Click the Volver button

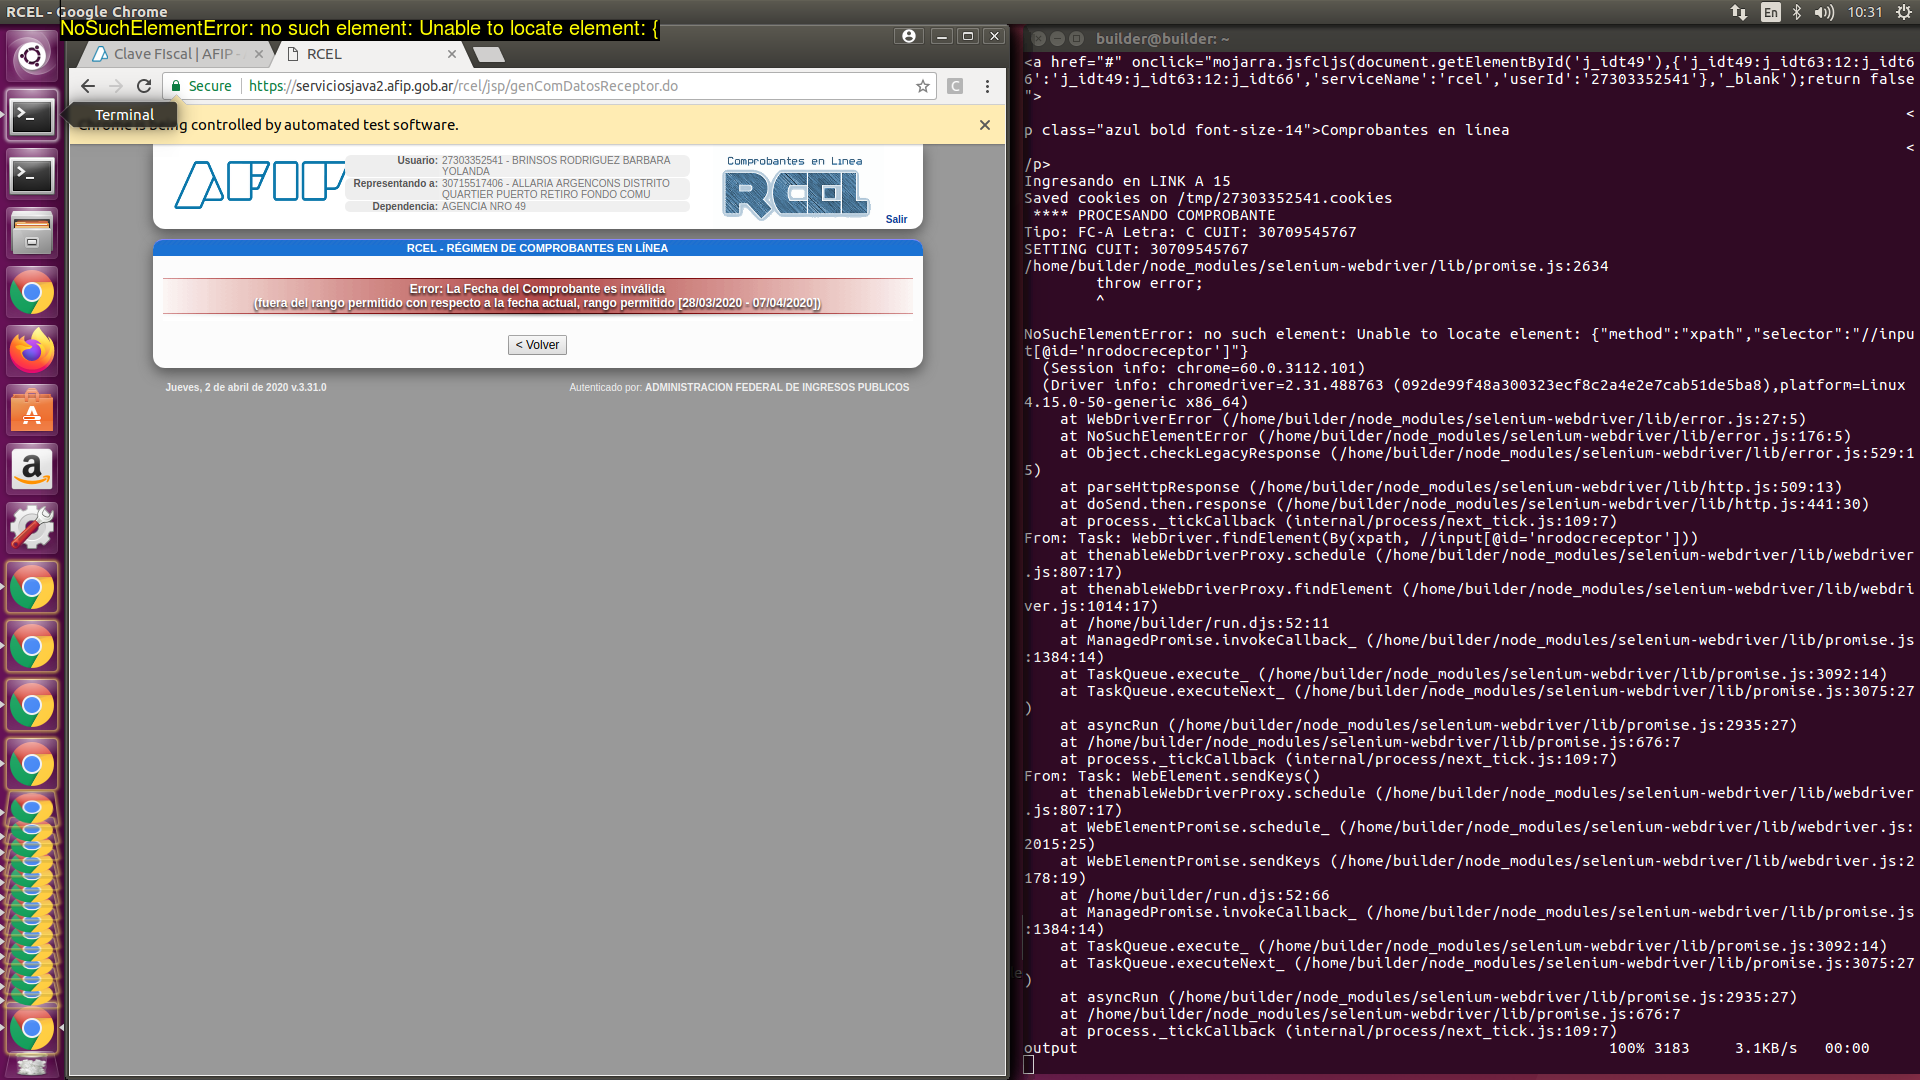coord(538,345)
